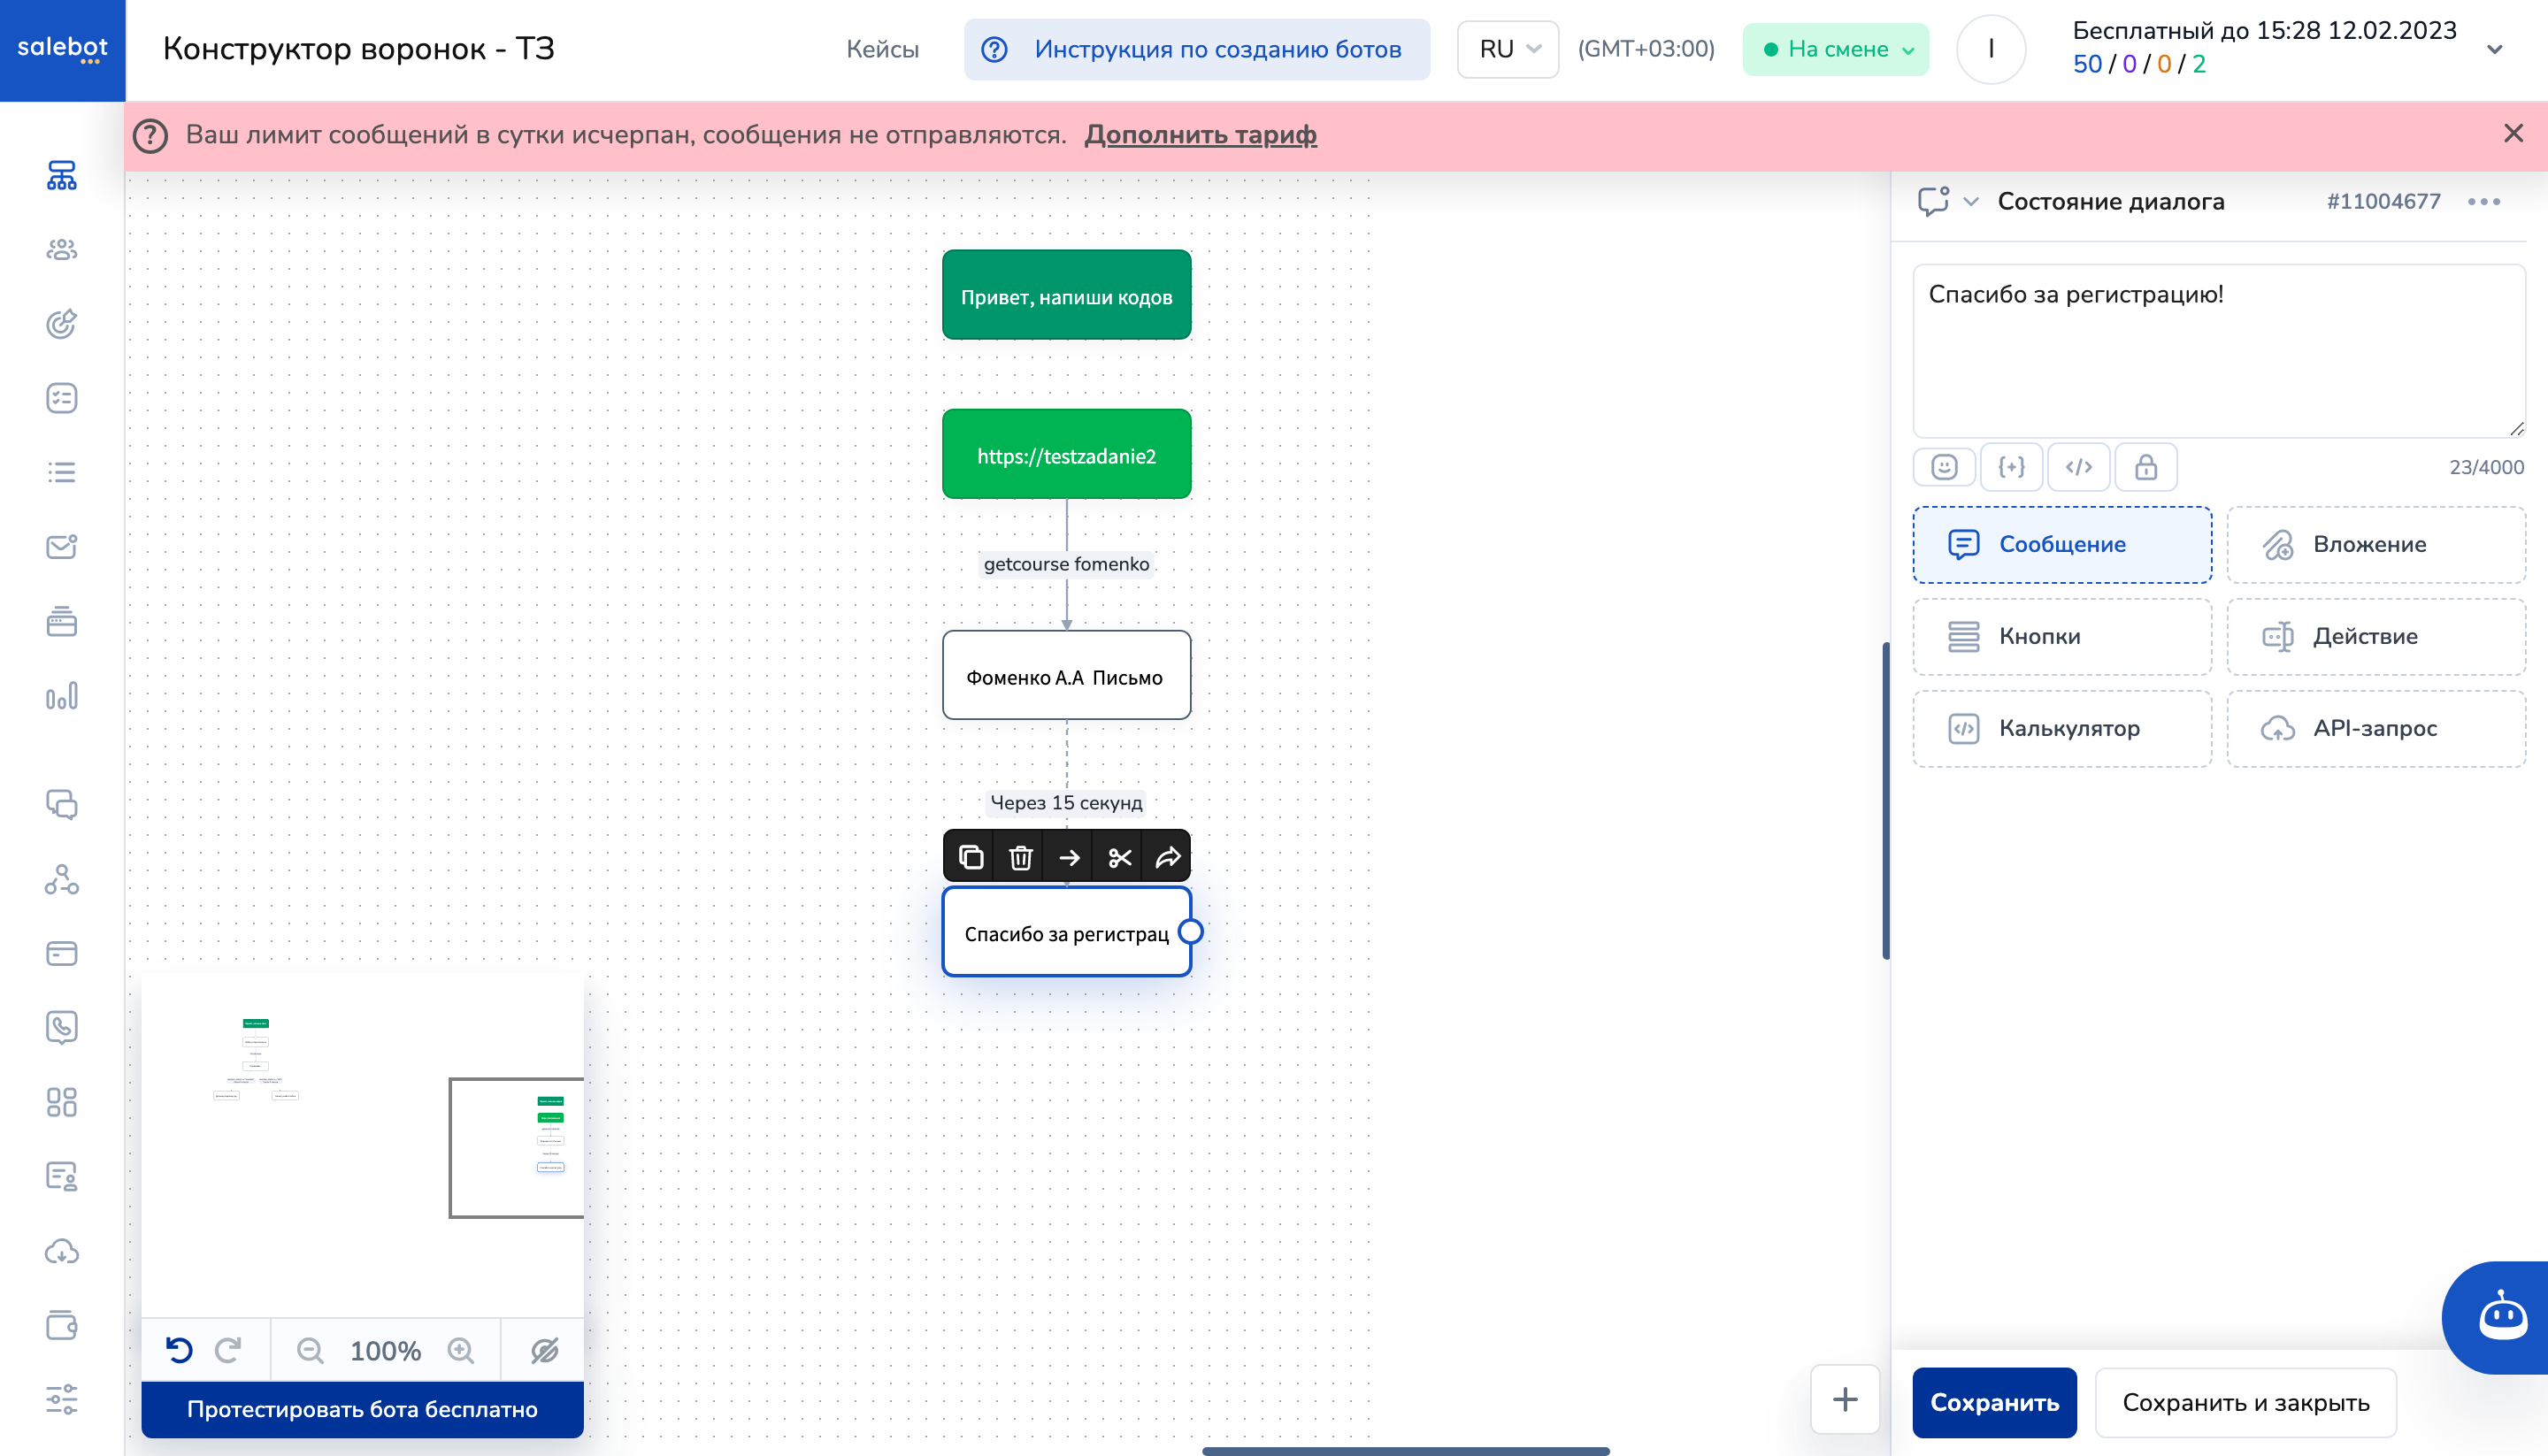Viewport: 2548px width, 1456px height.
Task: Click the getcourse fomenko connection label
Action: (1066, 564)
